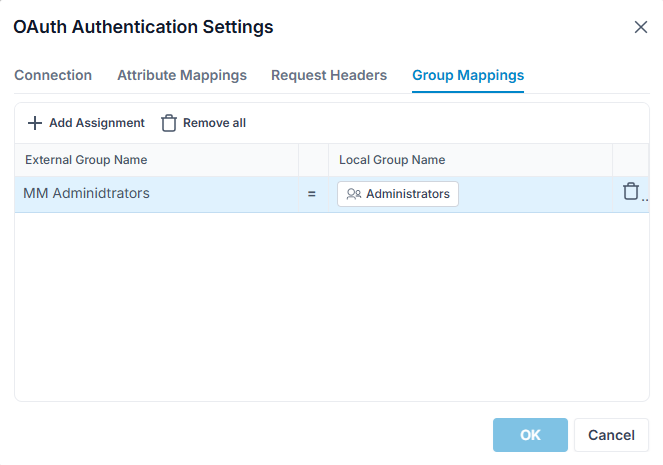Close the OAuth Authentication Settings dialog
The height and width of the screenshot is (465, 663).
pos(641,27)
